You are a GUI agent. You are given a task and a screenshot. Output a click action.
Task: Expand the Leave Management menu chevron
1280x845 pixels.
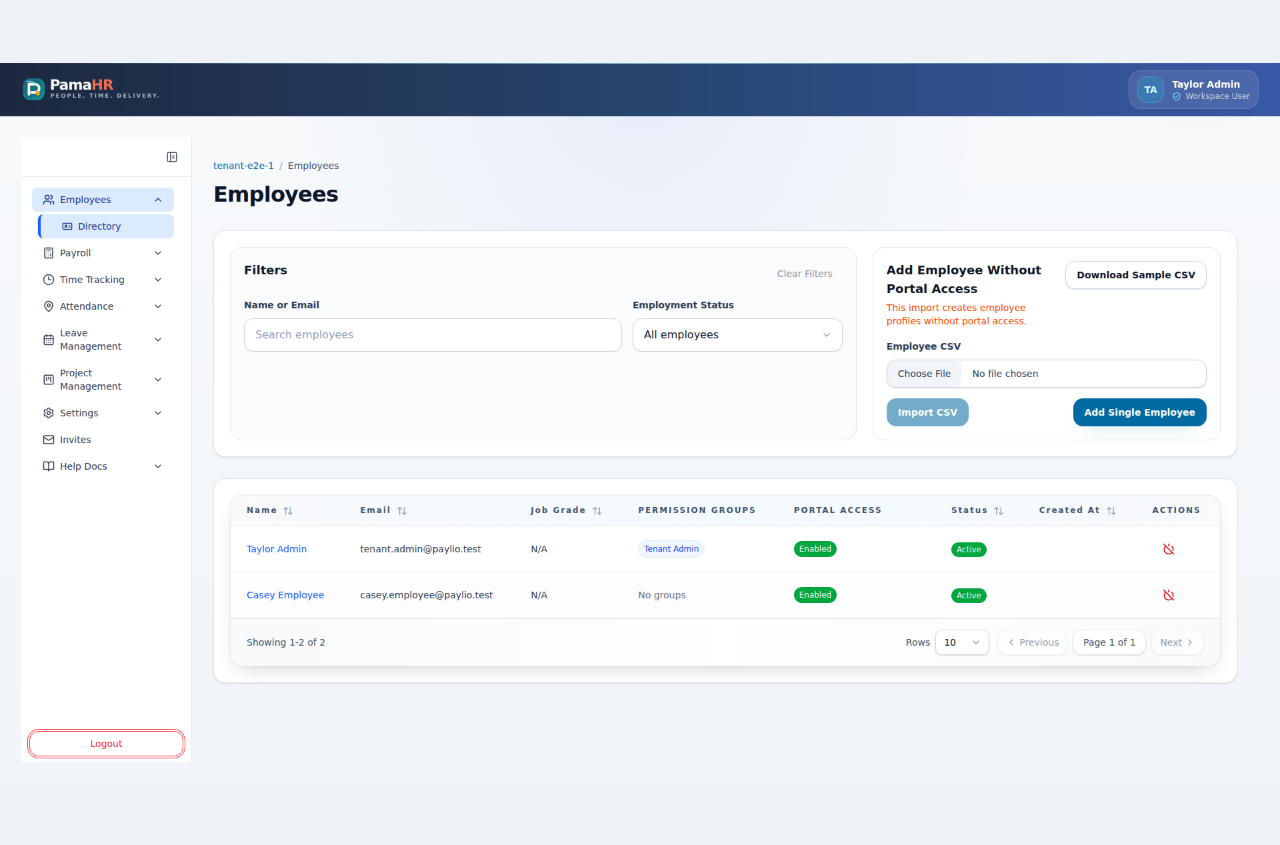pyautogui.click(x=158, y=340)
